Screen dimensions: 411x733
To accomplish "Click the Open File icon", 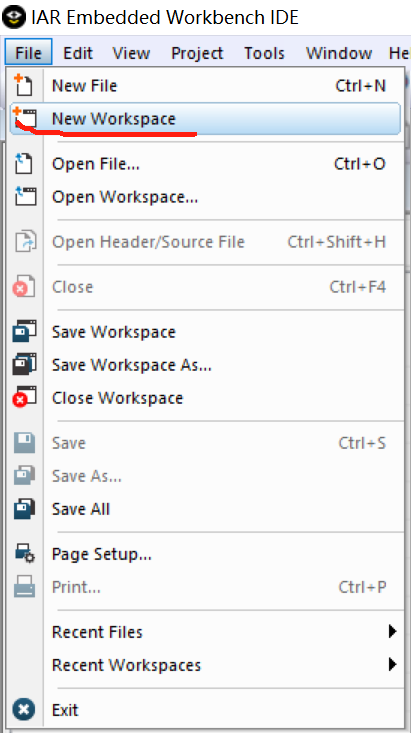I will tap(23, 164).
